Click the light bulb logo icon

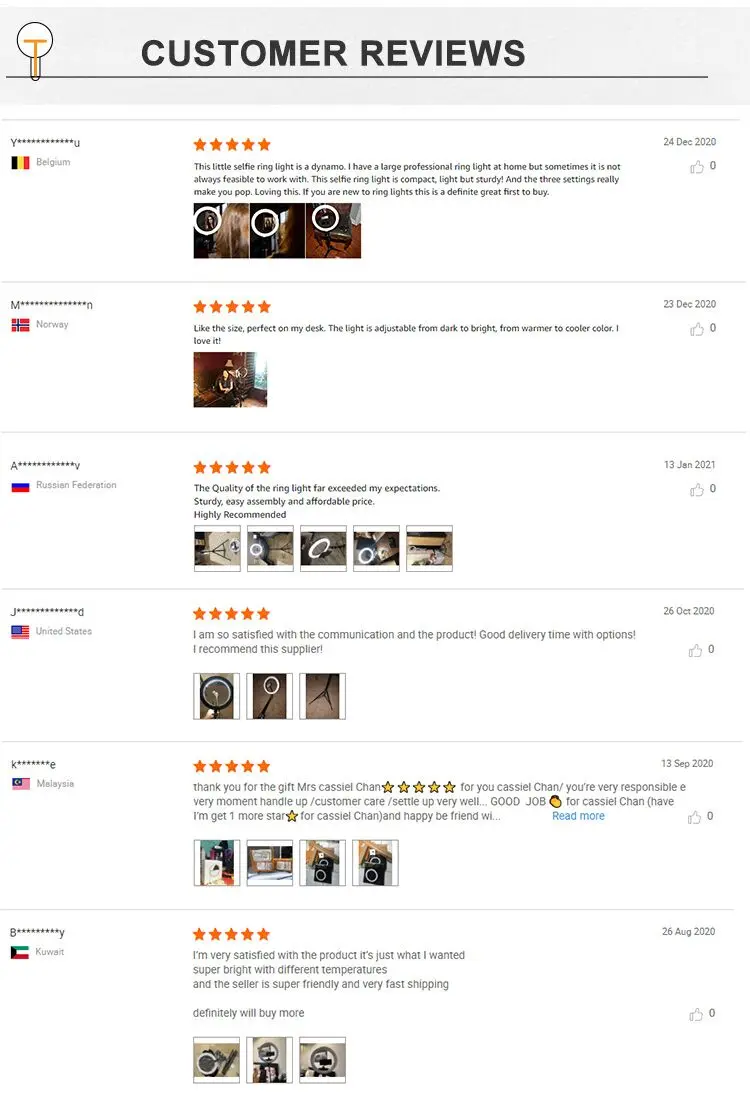pyautogui.click(x=35, y=49)
